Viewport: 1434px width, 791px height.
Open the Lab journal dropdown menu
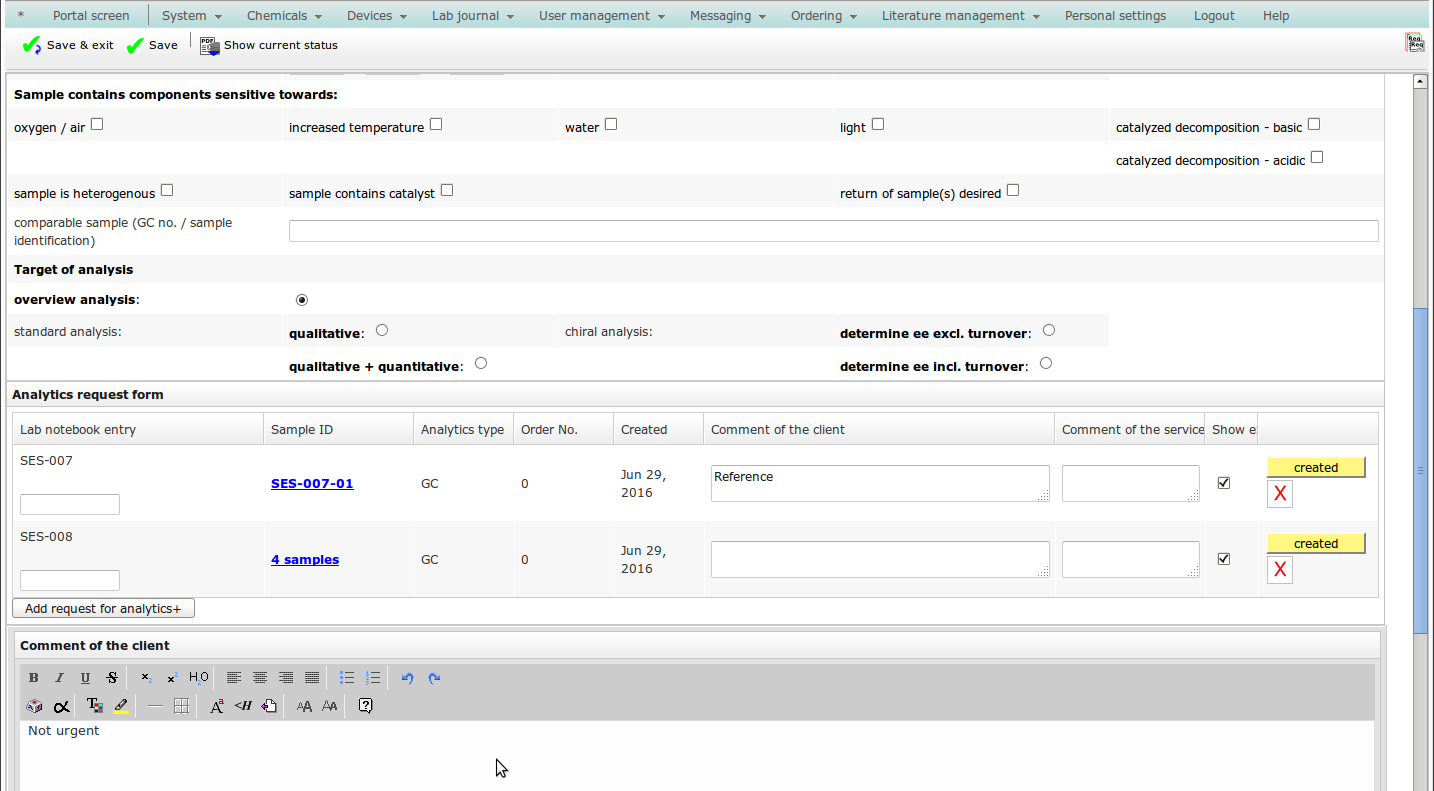(x=472, y=16)
